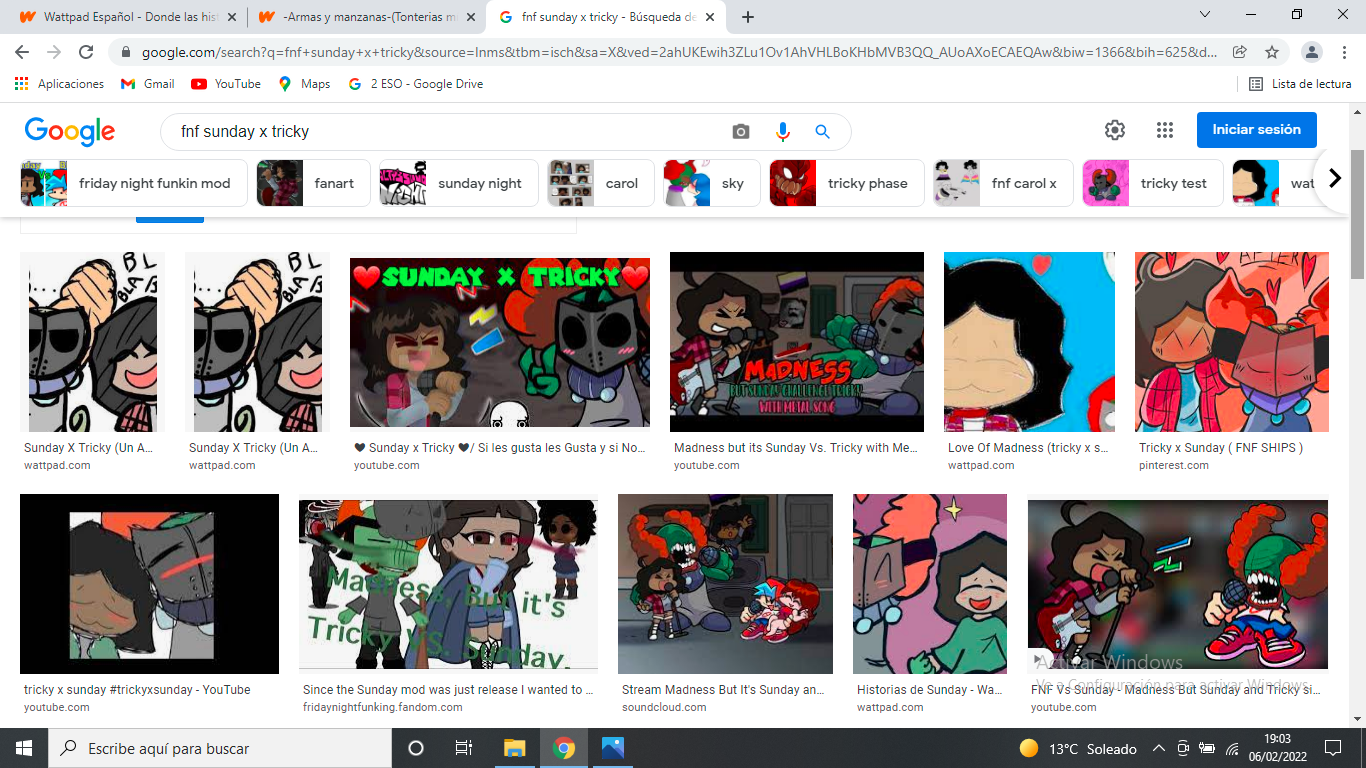This screenshot has height=768, width=1366.
Task: Switch to Armas y manzanas tab
Action: (x=366, y=17)
